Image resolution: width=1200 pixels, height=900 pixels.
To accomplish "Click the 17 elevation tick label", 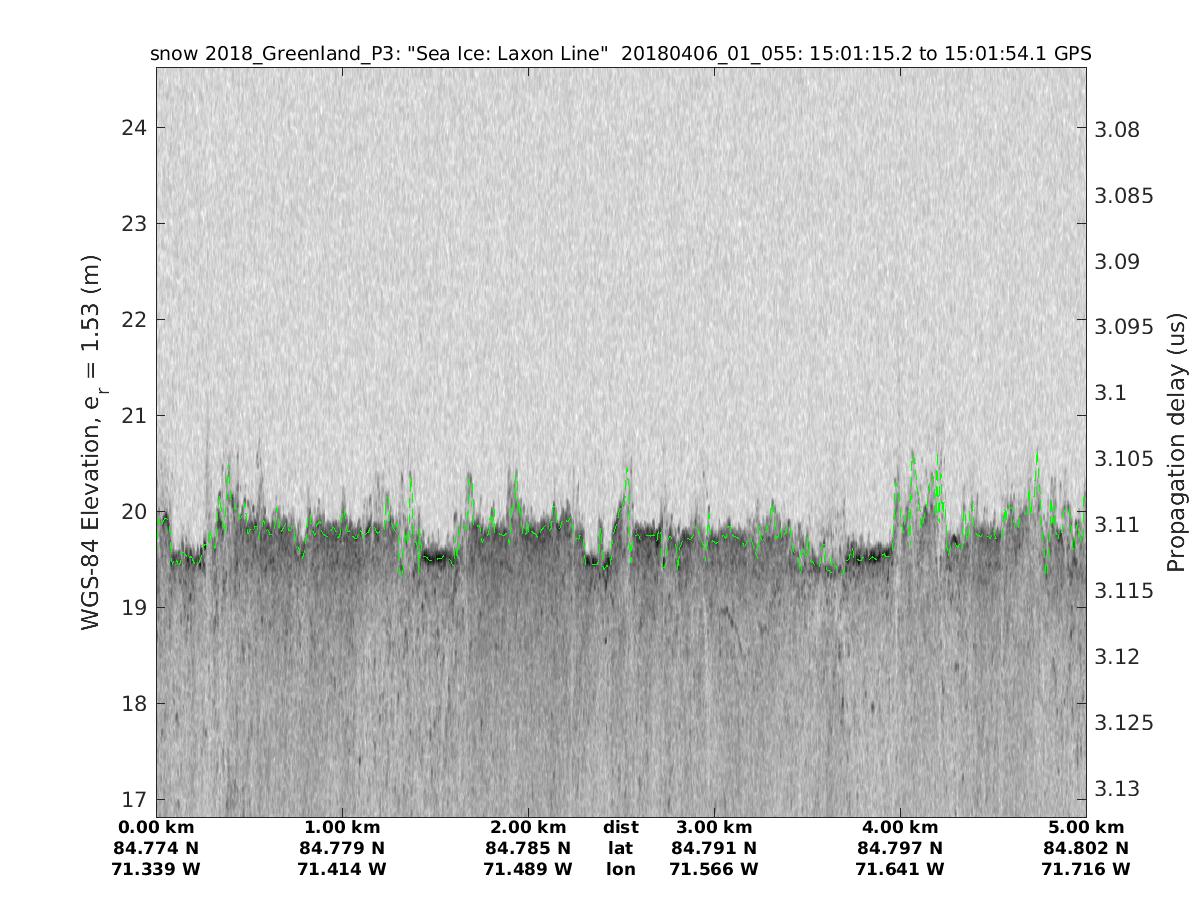I will click(134, 799).
